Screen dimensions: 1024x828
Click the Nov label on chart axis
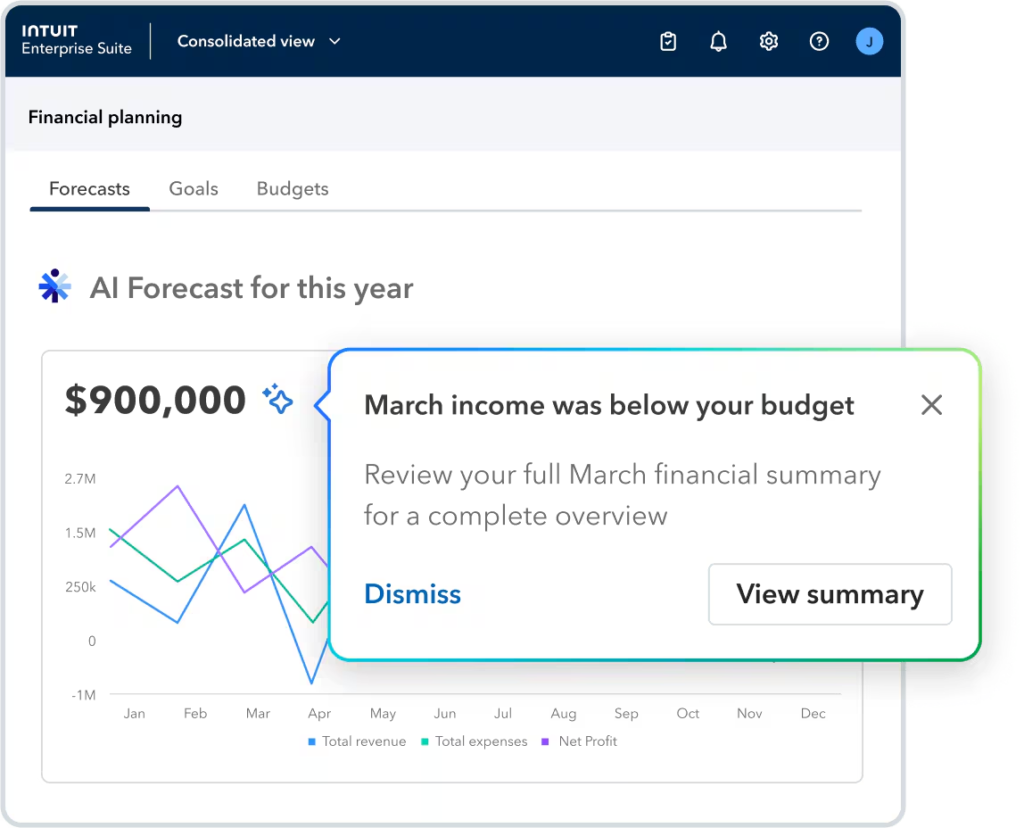point(750,713)
